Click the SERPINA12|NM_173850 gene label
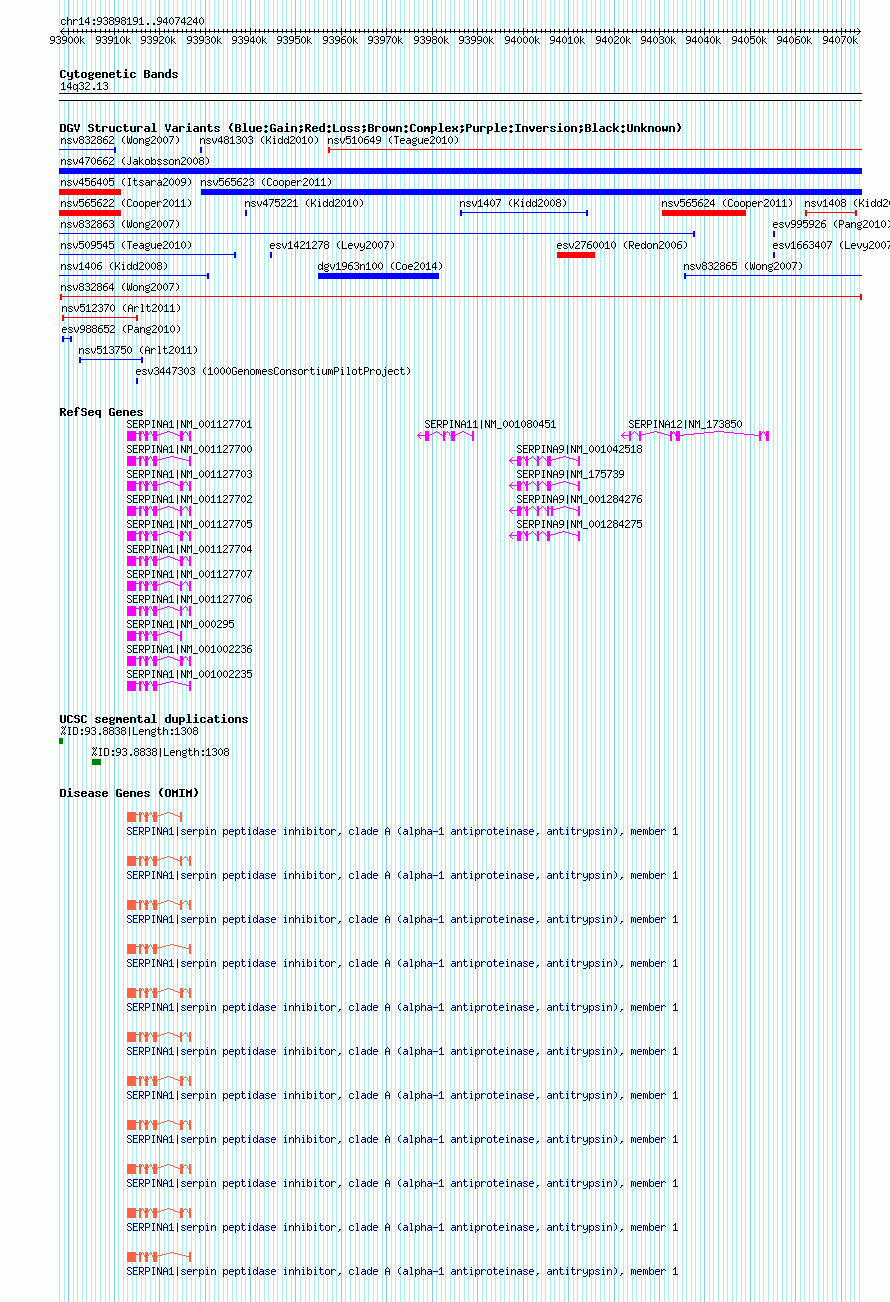 tap(685, 424)
